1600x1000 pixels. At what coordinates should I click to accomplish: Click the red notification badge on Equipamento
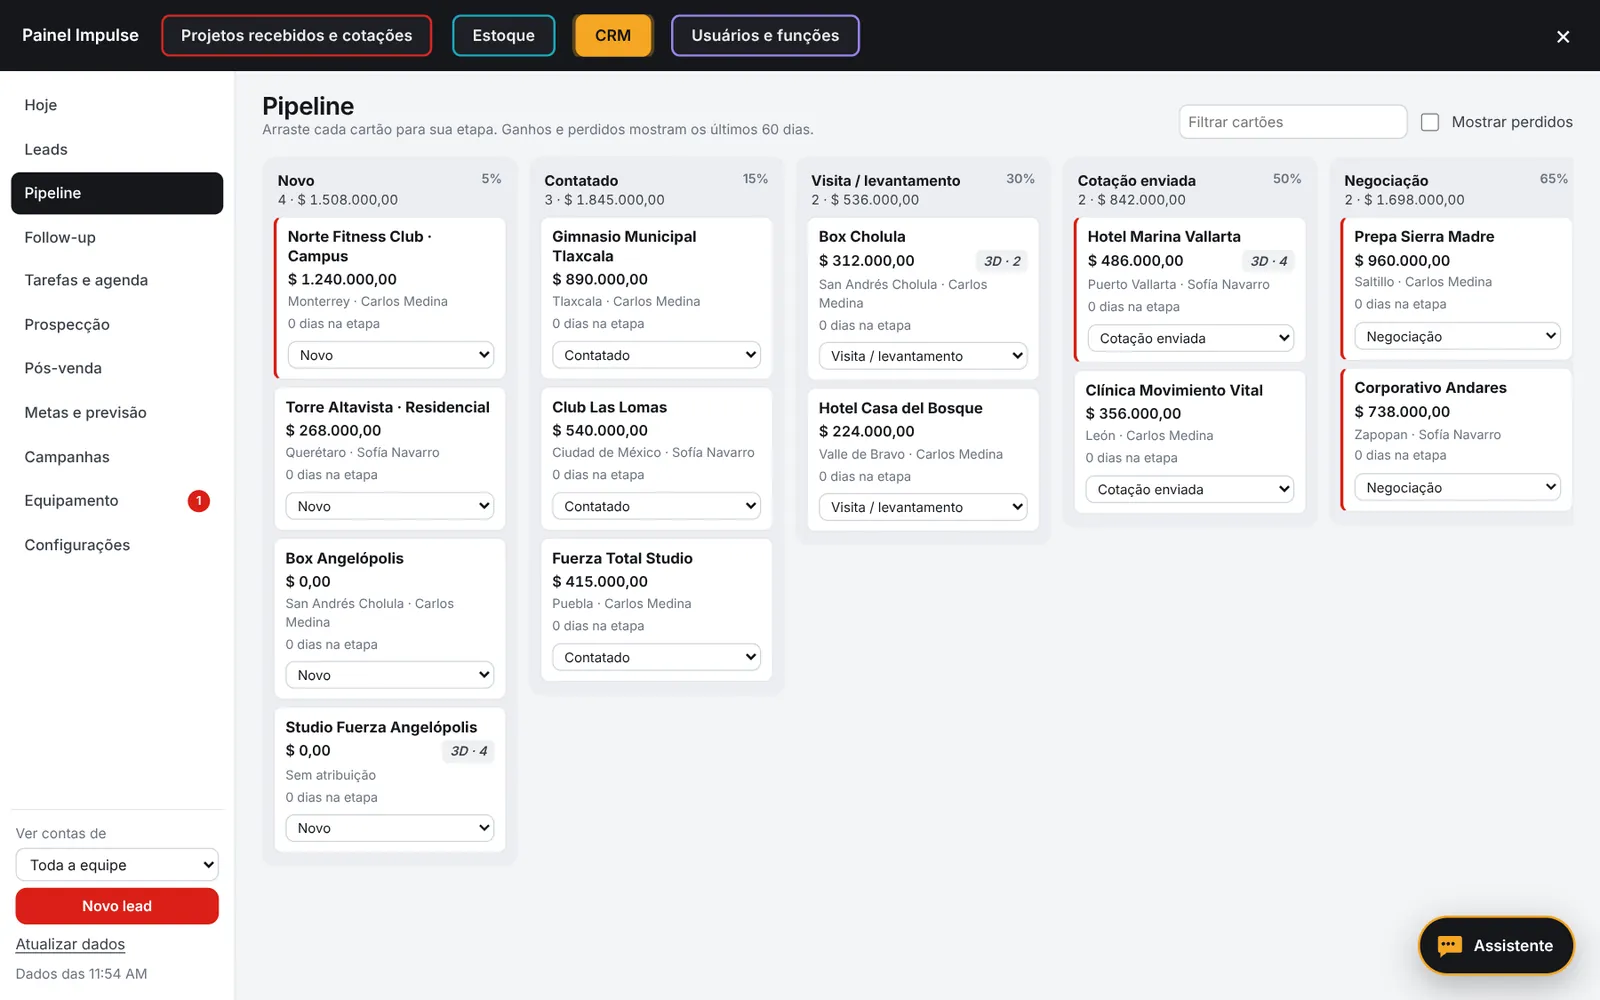pos(199,501)
